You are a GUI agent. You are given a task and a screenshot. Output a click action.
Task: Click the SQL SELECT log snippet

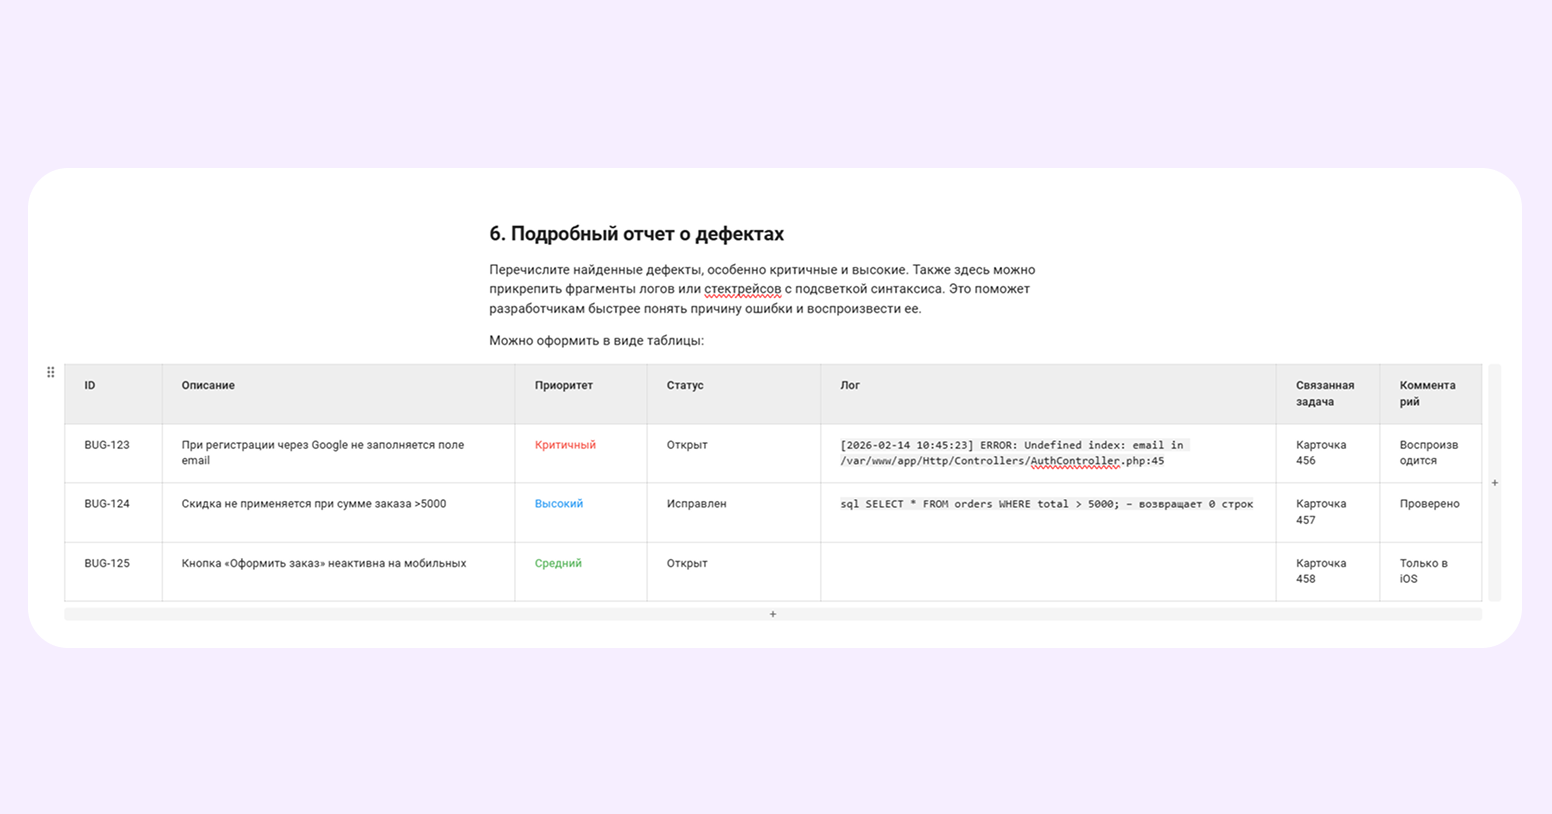[x=1045, y=504]
